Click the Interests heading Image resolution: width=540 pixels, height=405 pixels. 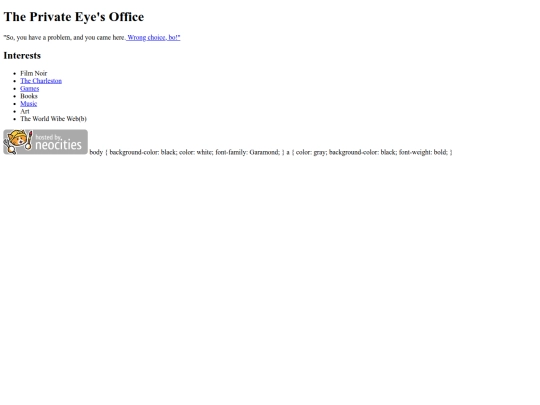pyautogui.click(x=22, y=55)
